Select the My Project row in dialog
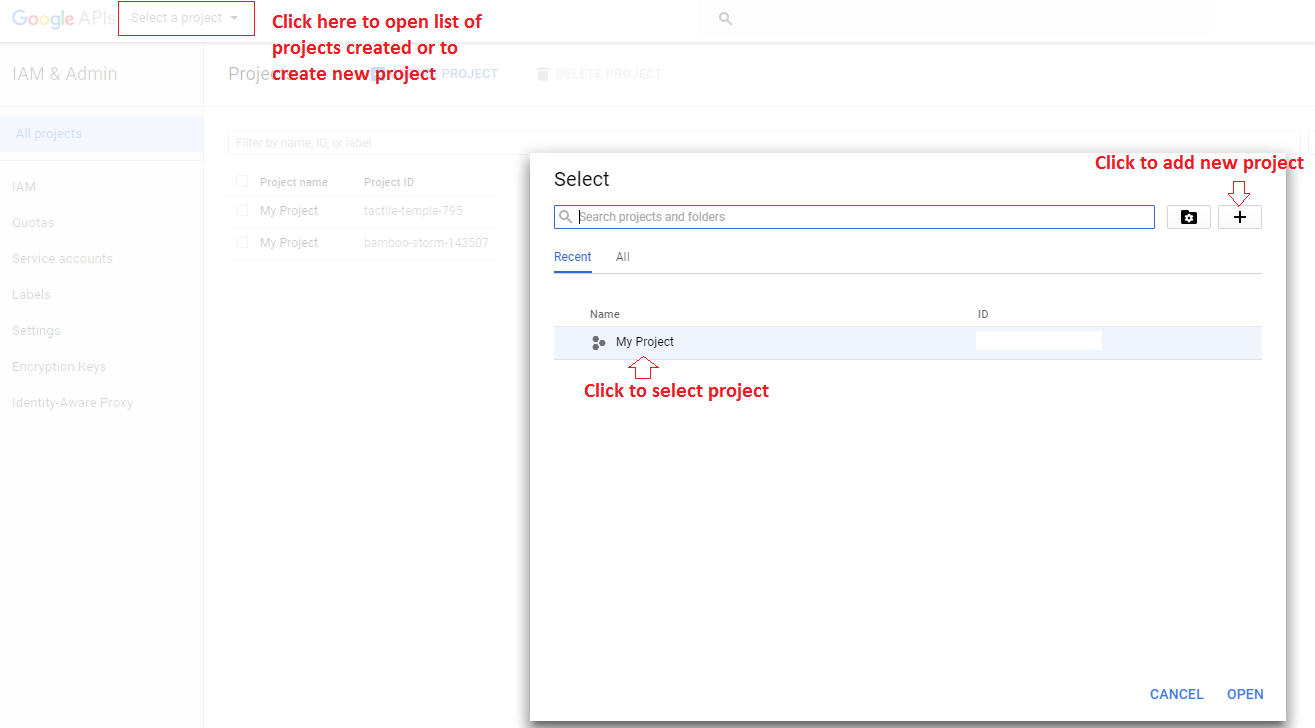Screen dimensions: 1315x728 point(908,343)
